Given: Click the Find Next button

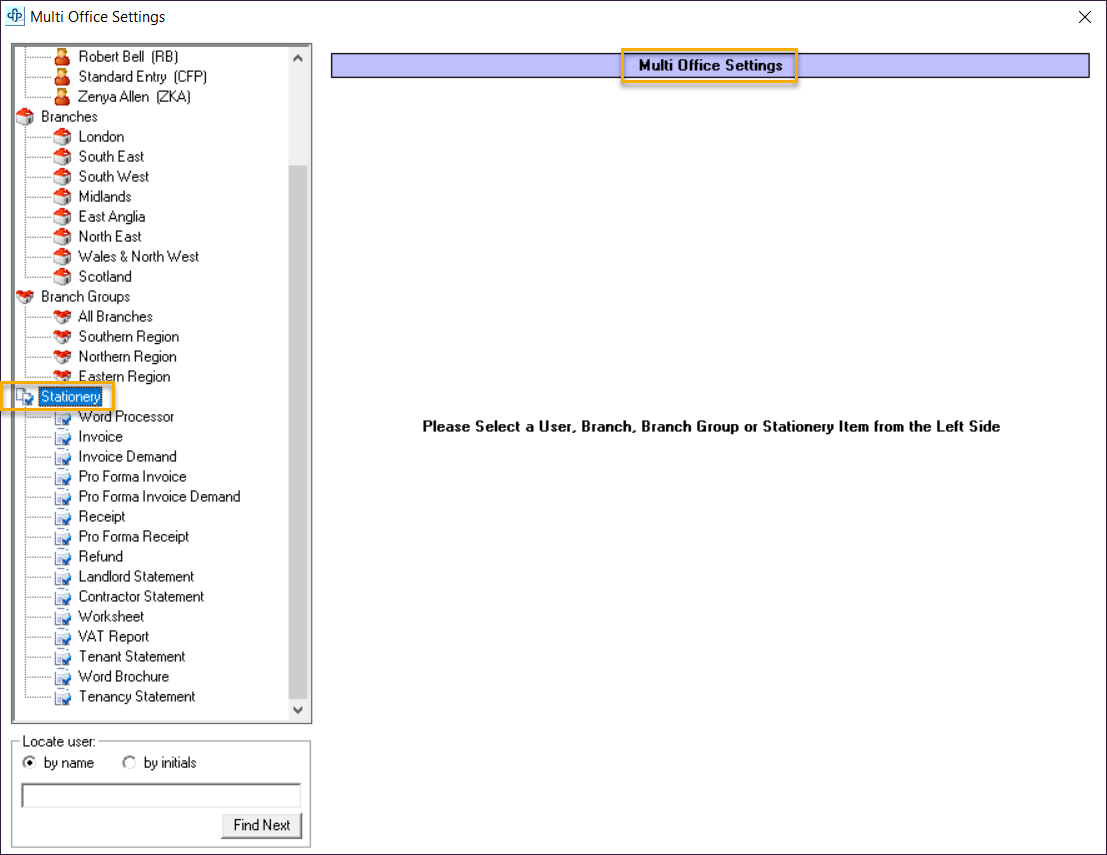Looking at the screenshot, I should (x=261, y=825).
